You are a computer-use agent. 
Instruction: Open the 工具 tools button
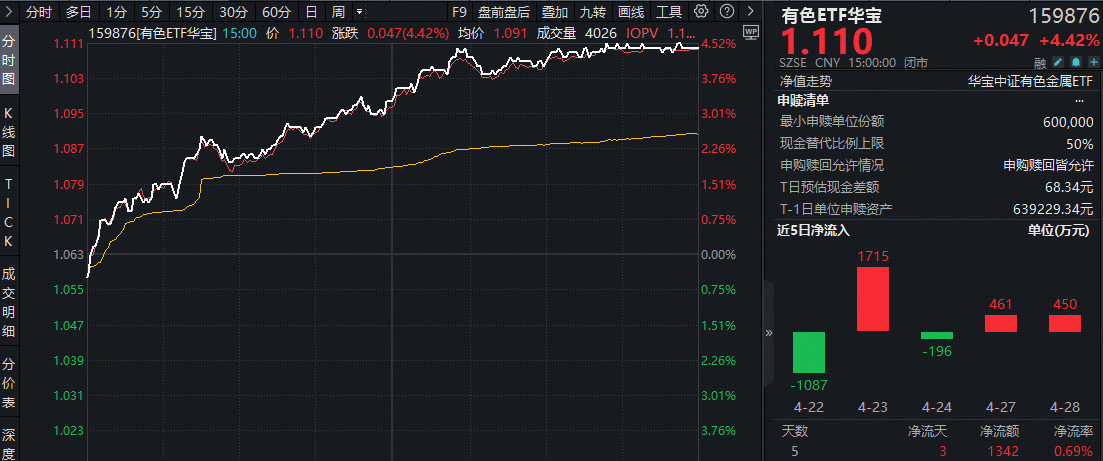[x=669, y=12]
